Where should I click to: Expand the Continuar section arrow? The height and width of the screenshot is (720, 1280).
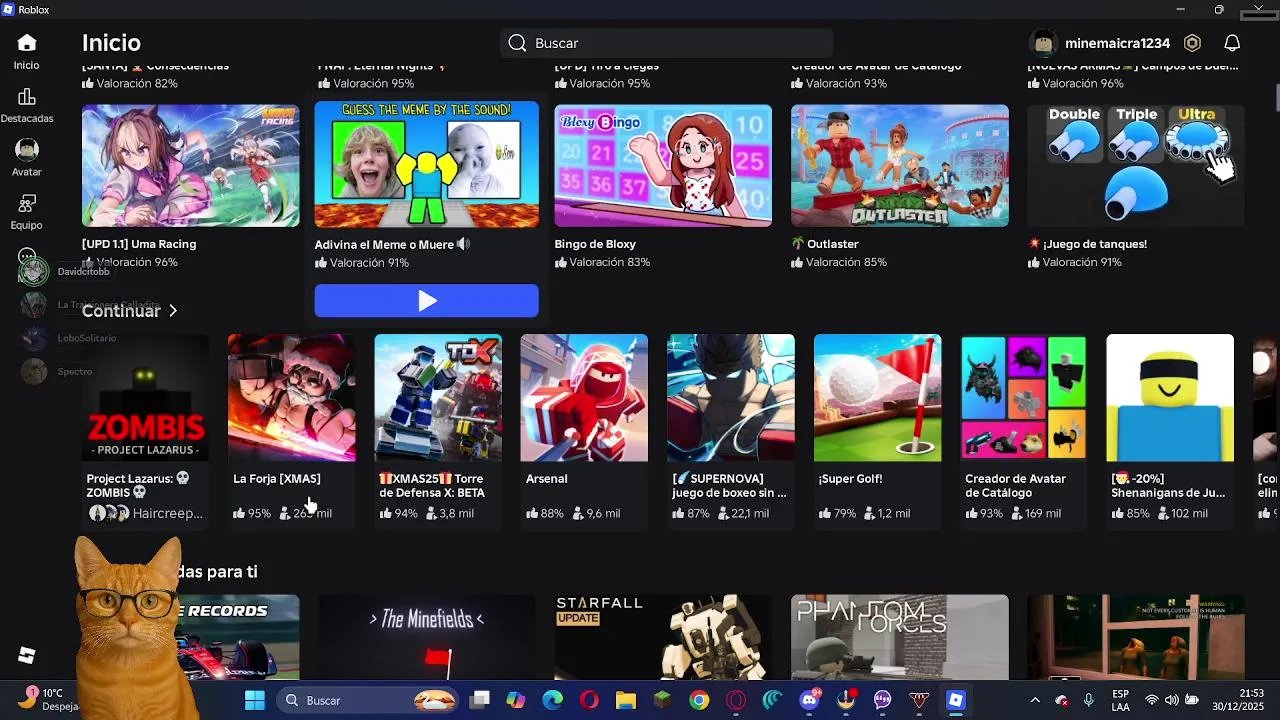(x=173, y=311)
